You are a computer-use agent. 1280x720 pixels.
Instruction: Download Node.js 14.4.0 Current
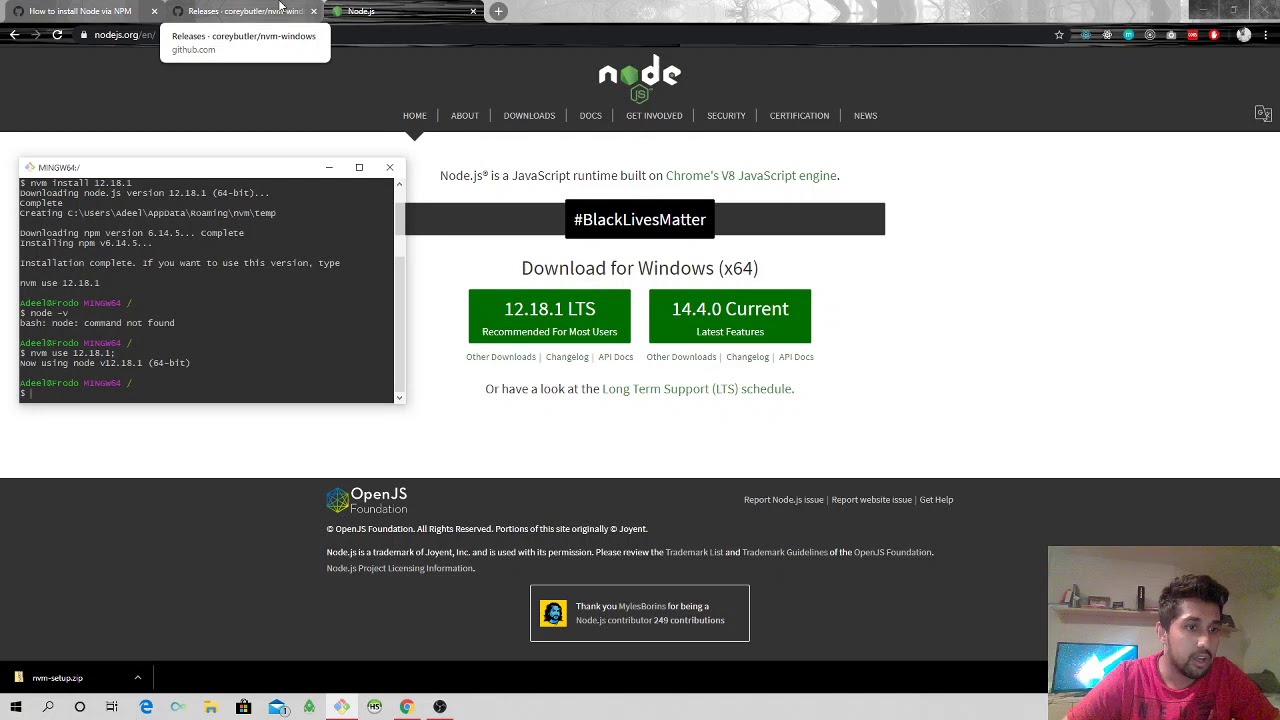click(x=730, y=317)
